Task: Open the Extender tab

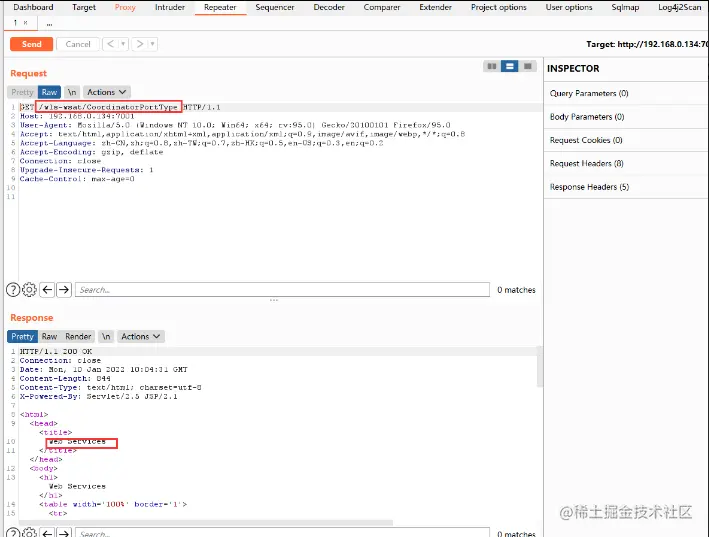Action: click(435, 7)
